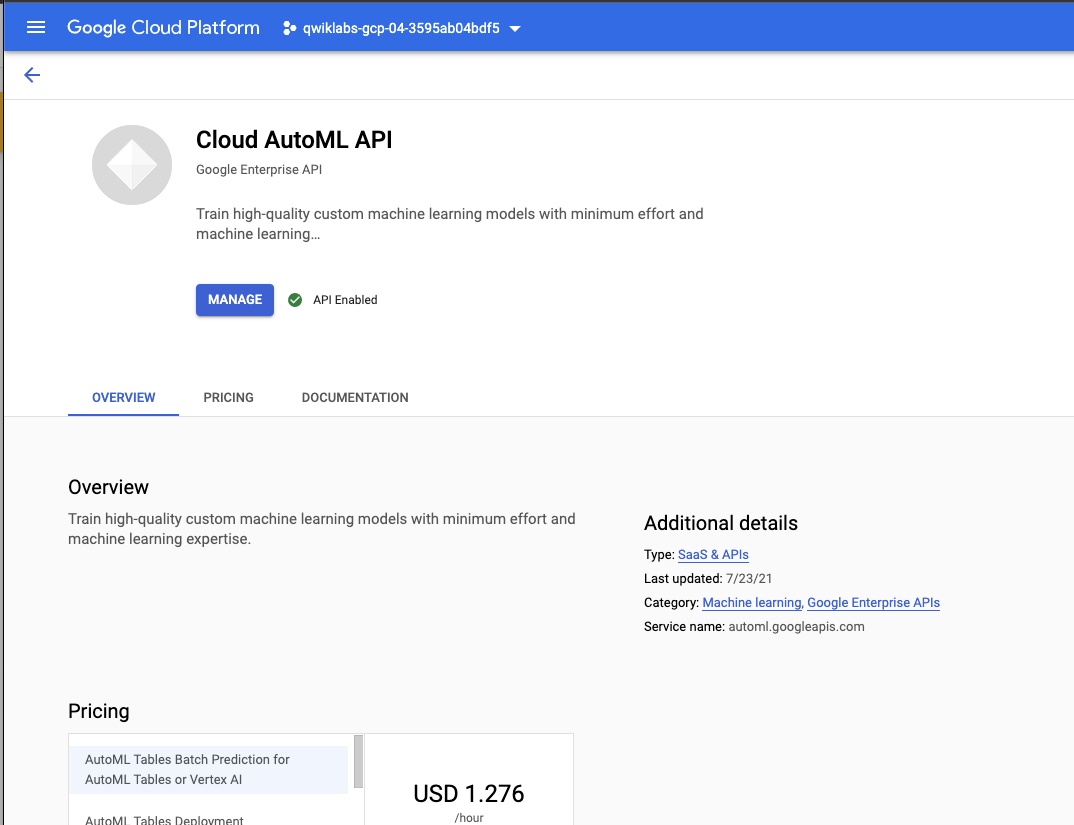Click the Google Cloud Platform title
This screenshot has width=1074, height=825.
pyautogui.click(x=163, y=27)
